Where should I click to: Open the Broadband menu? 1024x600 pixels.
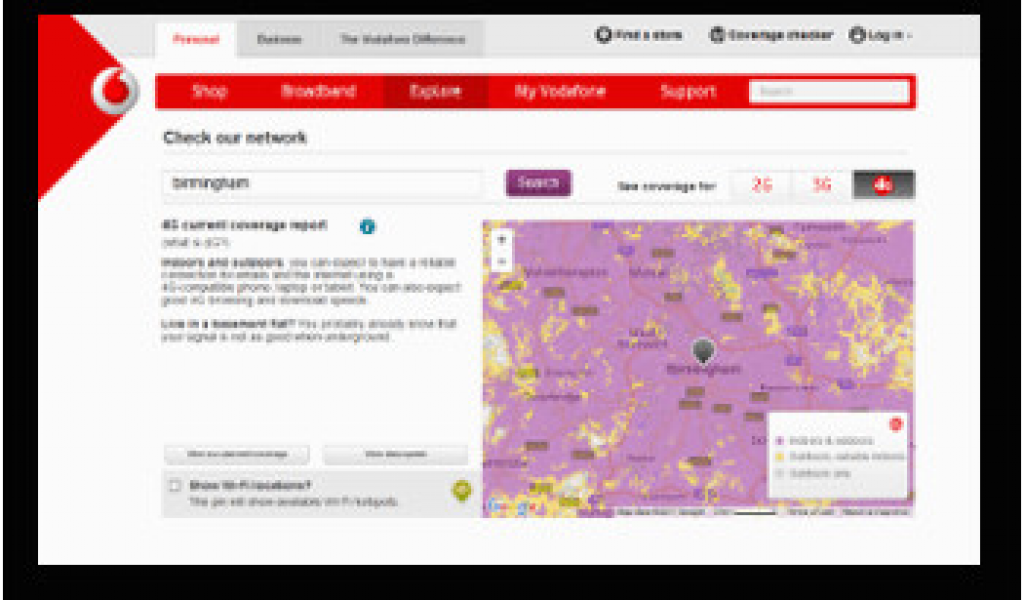tap(319, 91)
